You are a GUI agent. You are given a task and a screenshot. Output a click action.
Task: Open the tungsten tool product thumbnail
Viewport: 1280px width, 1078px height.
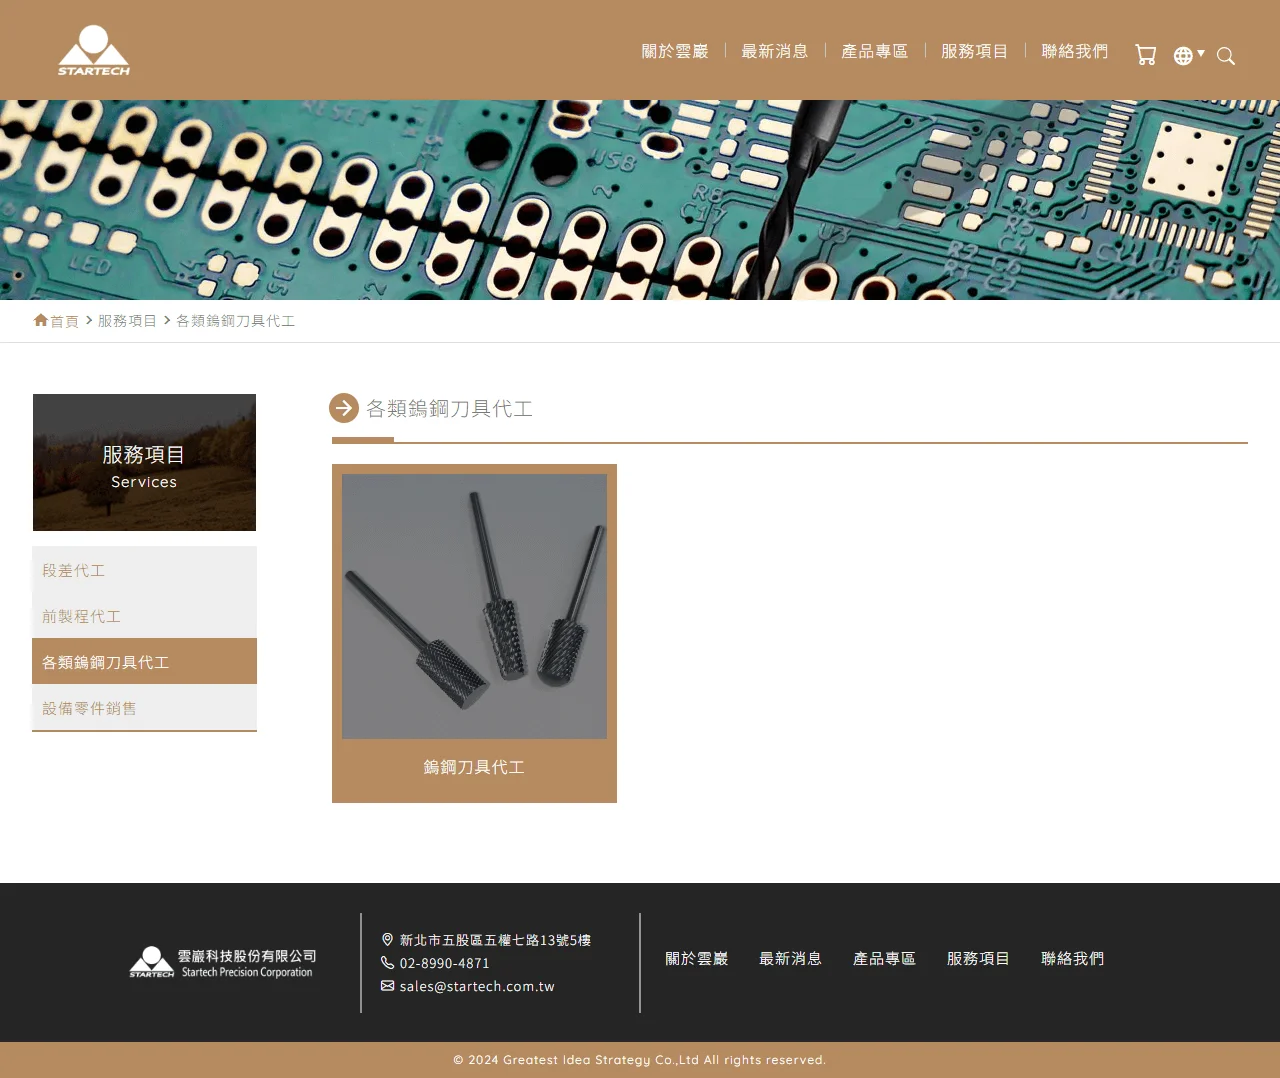pyautogui.click(x=474, y=606)
